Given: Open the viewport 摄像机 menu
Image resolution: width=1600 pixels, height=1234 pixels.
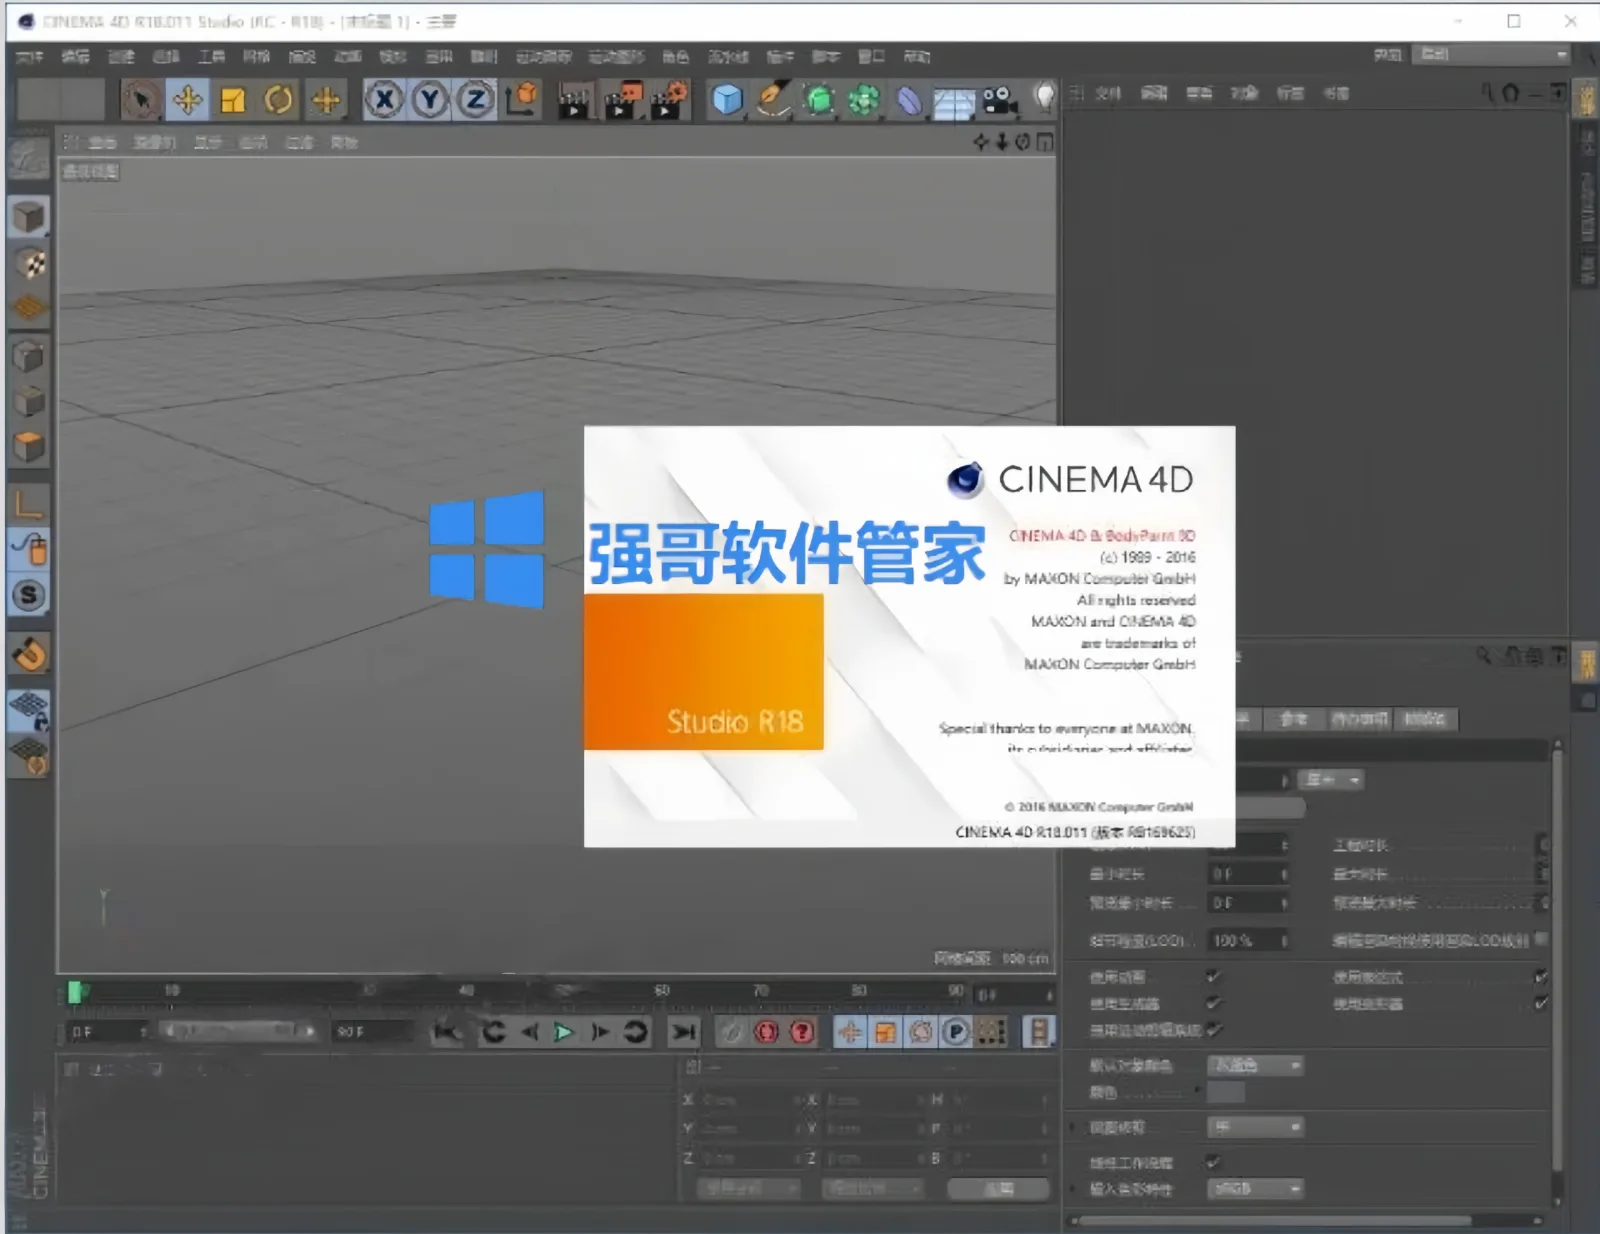Looking at the screenshot, I should click(155, 143).
